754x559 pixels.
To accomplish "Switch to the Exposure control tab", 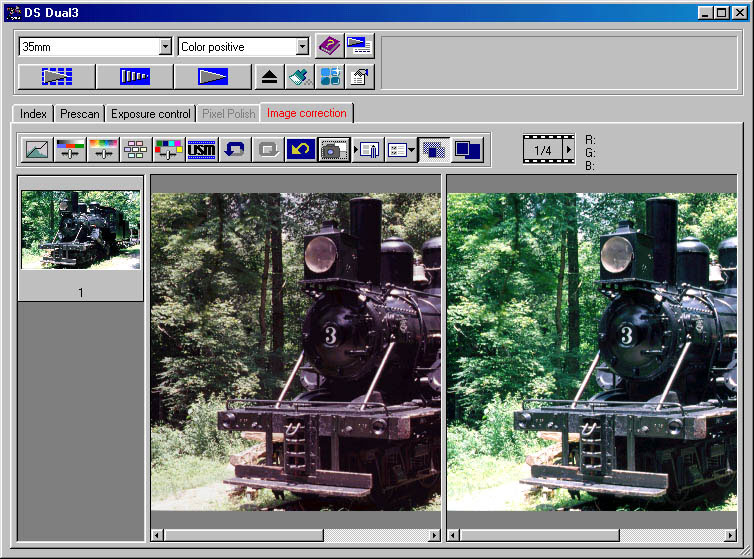I will coord(151,114).
